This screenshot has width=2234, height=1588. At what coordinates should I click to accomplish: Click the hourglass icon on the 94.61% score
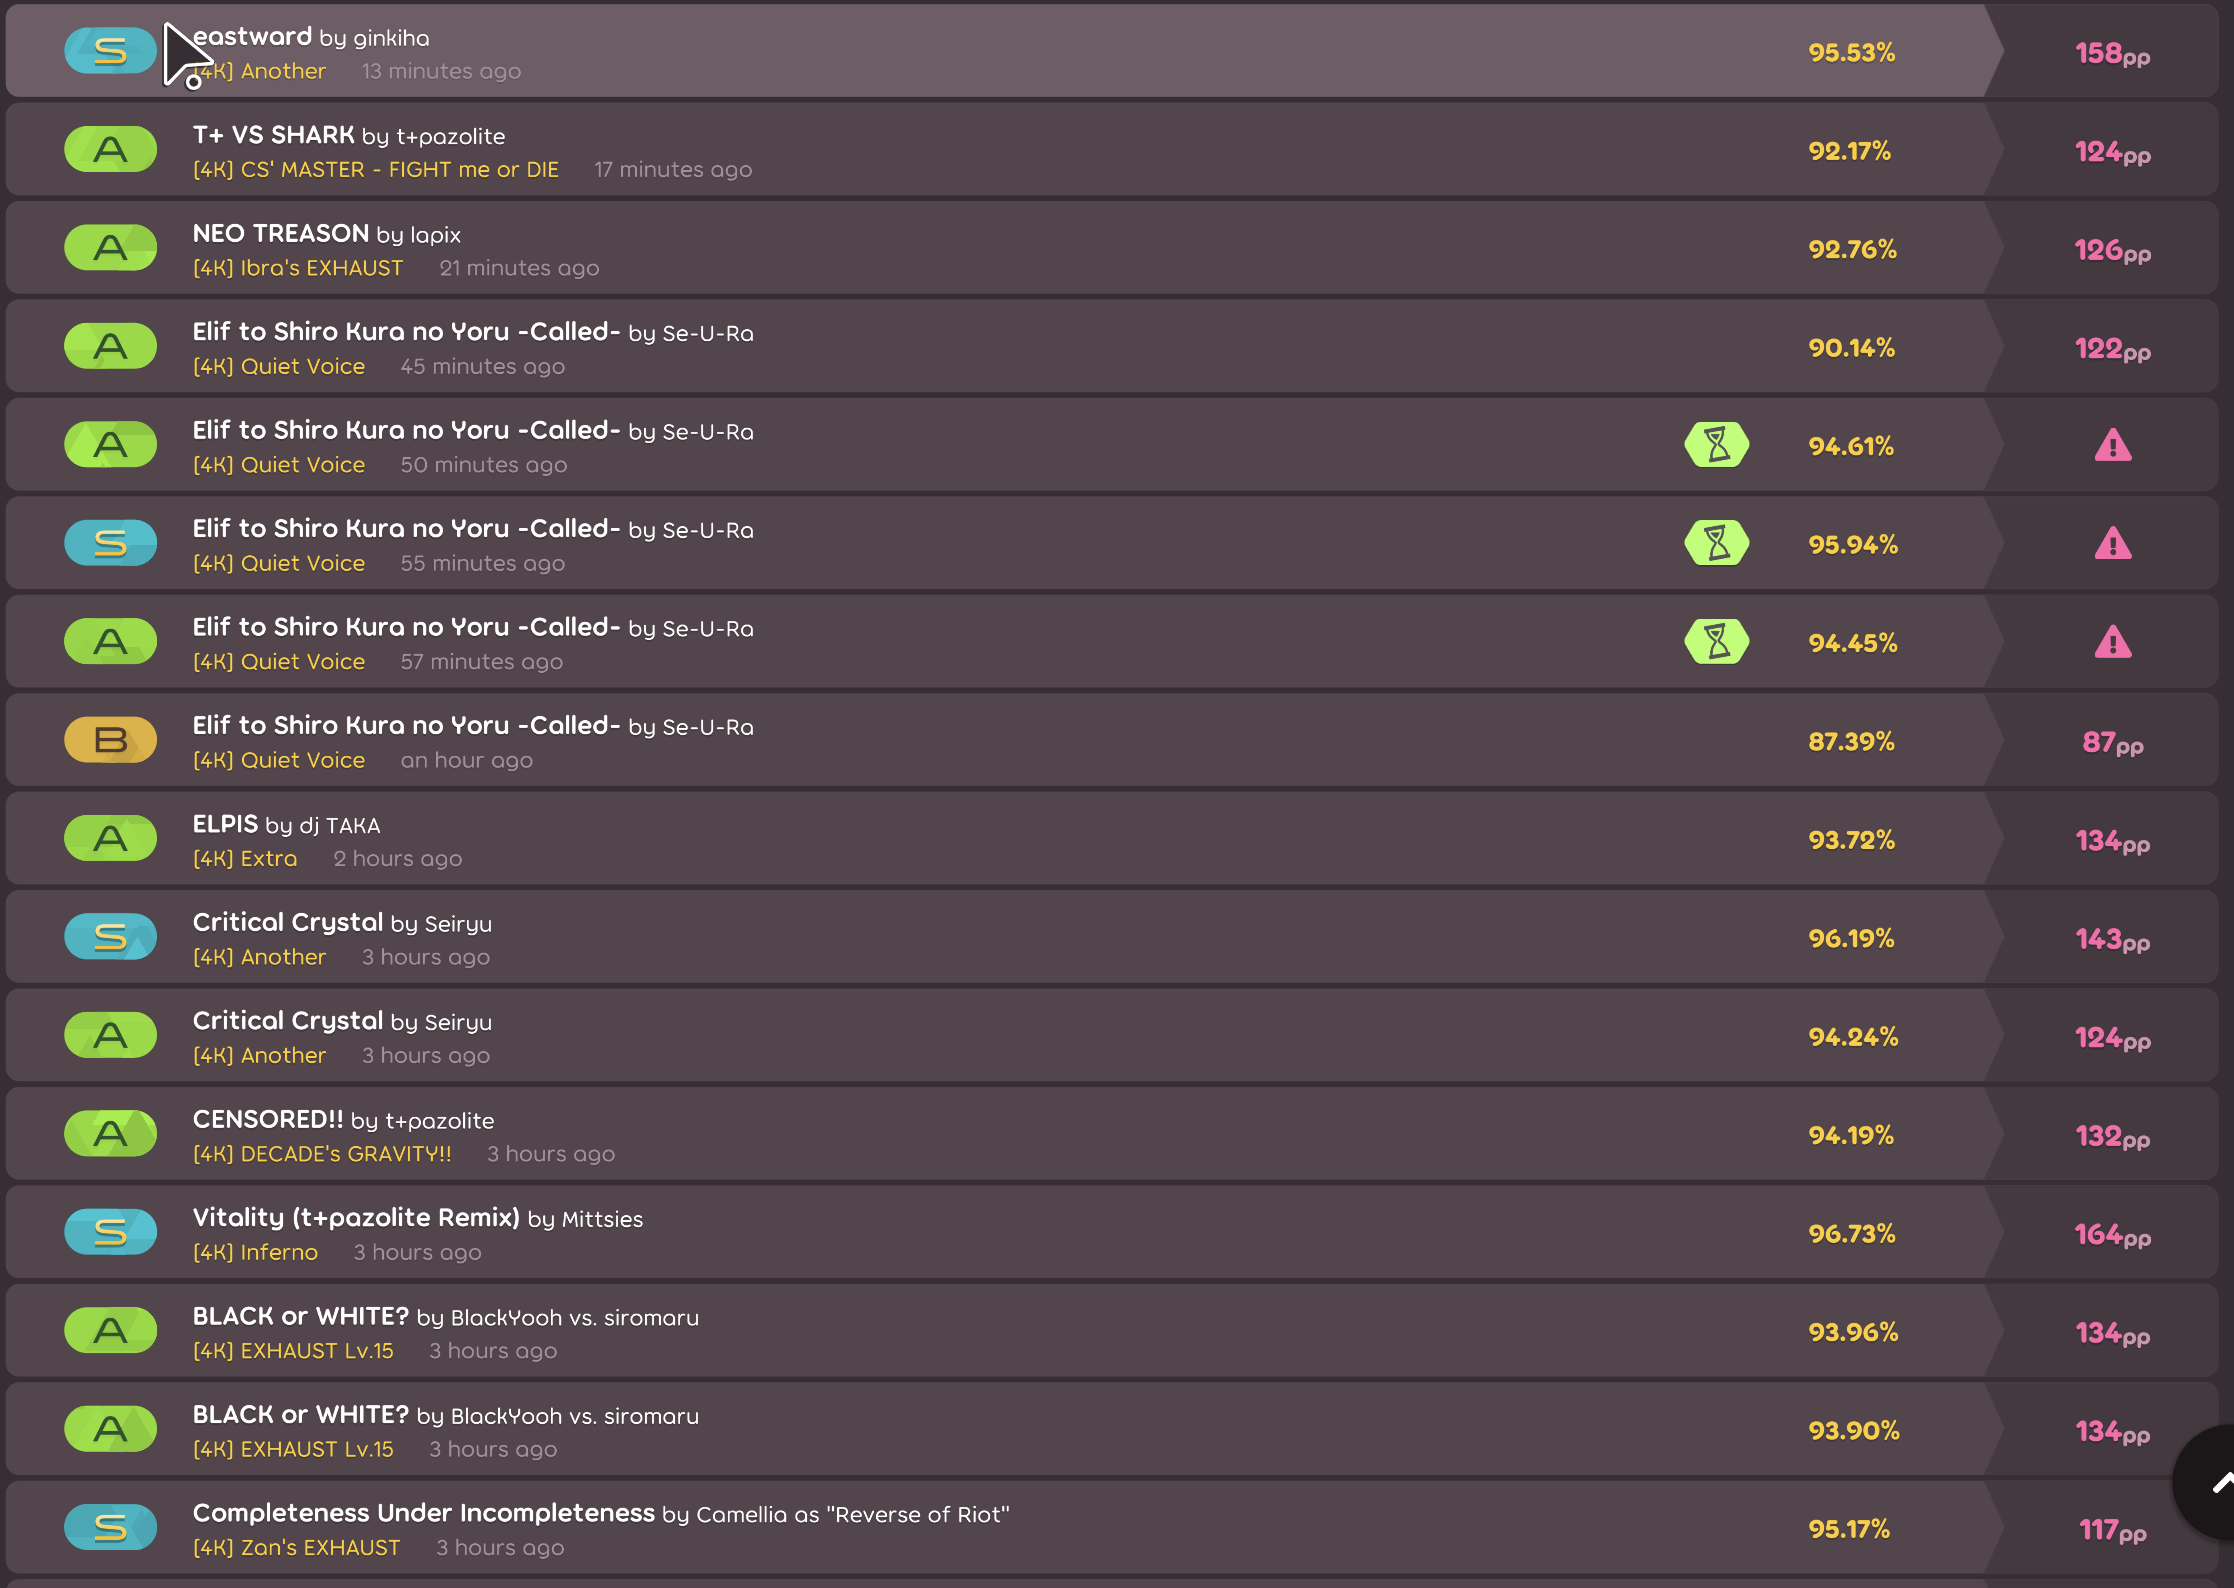click(x=1717, y=445)
